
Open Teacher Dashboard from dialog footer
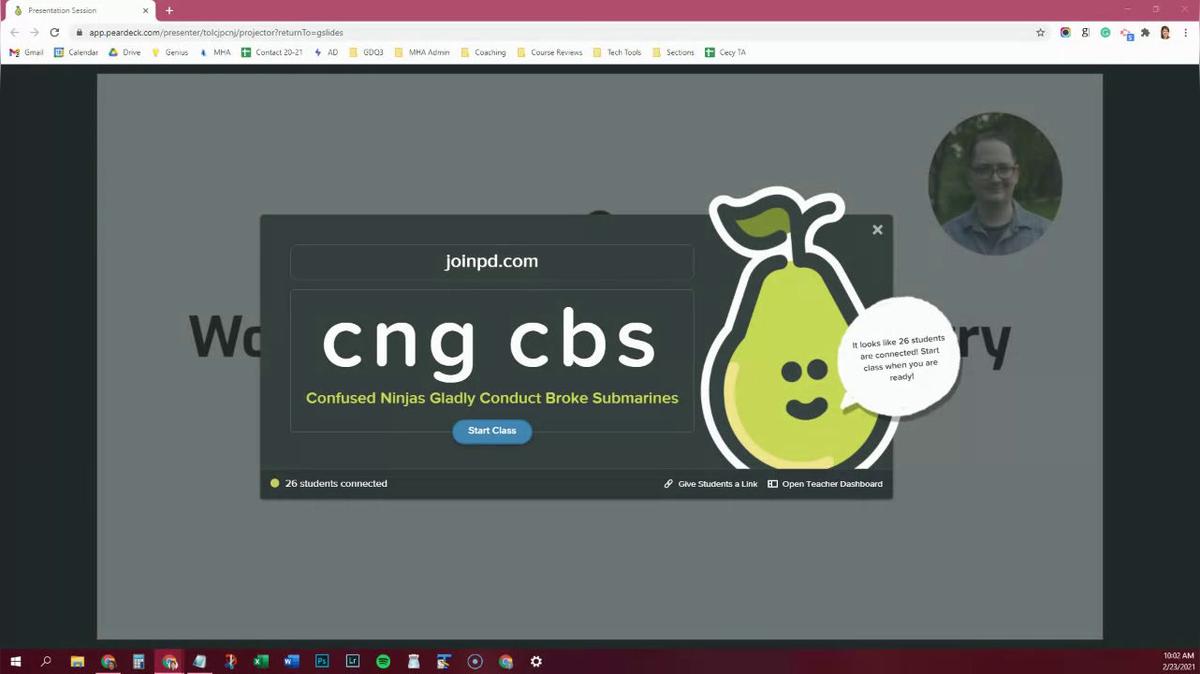coord(825,484)
